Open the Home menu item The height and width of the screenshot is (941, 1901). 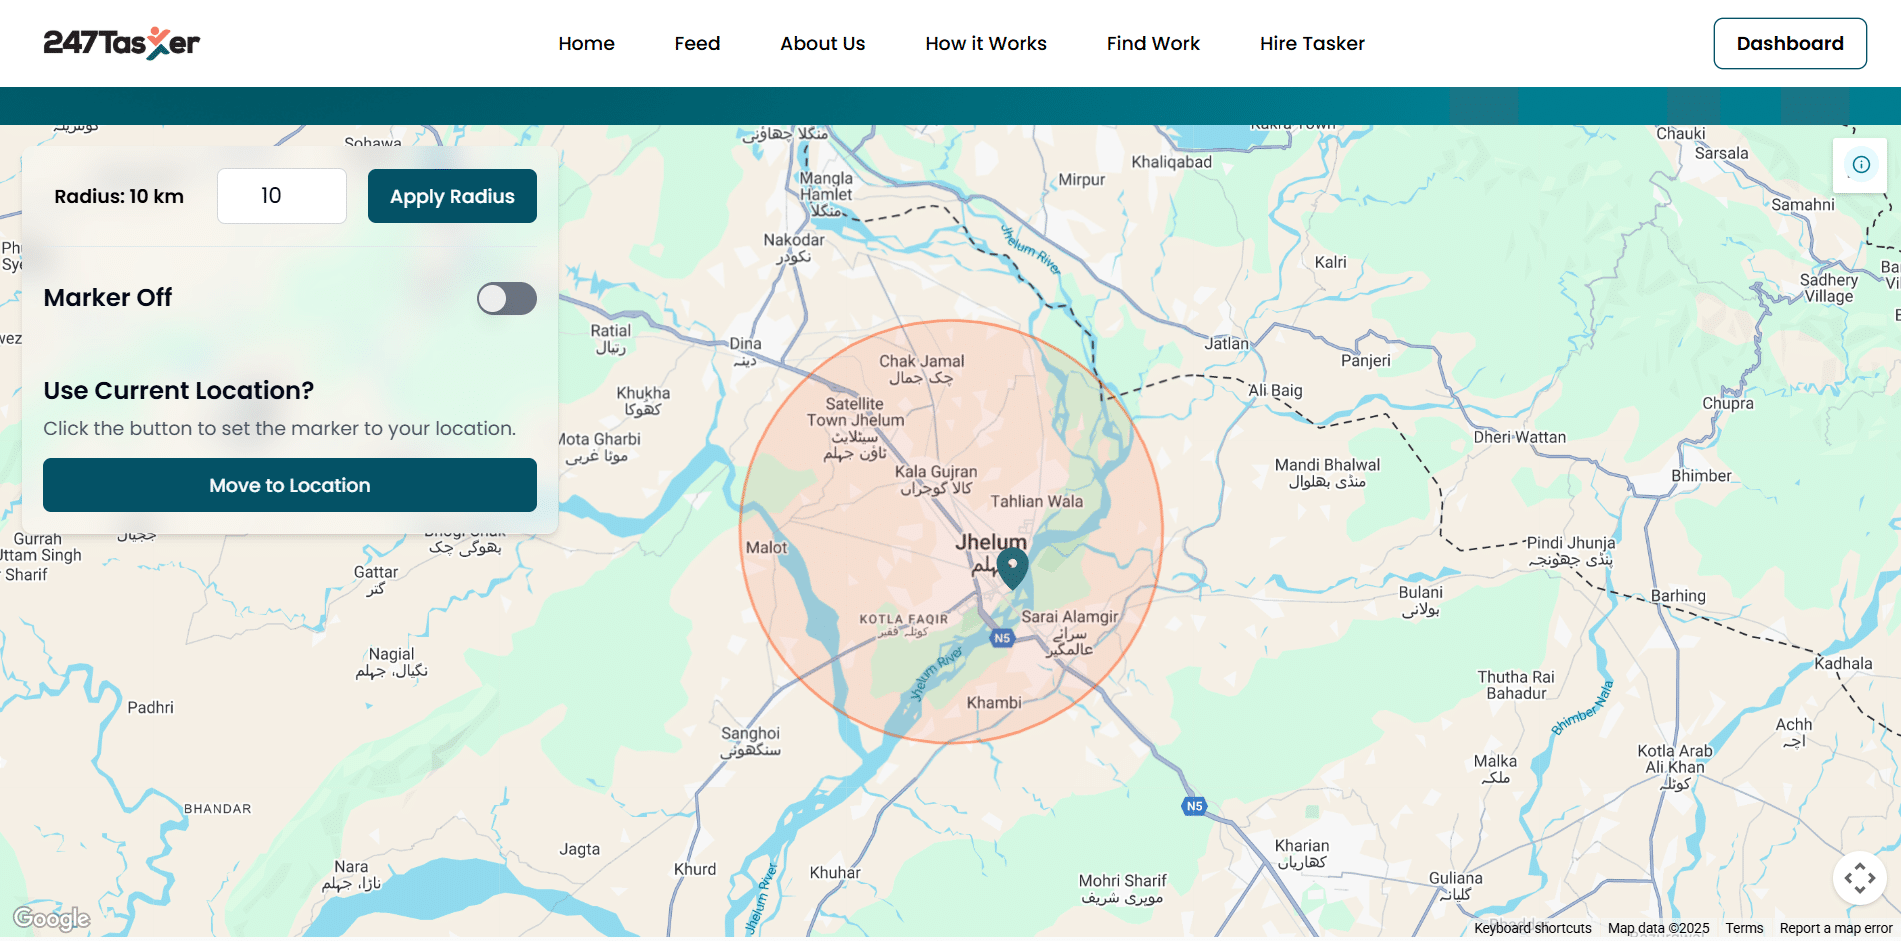586,43
